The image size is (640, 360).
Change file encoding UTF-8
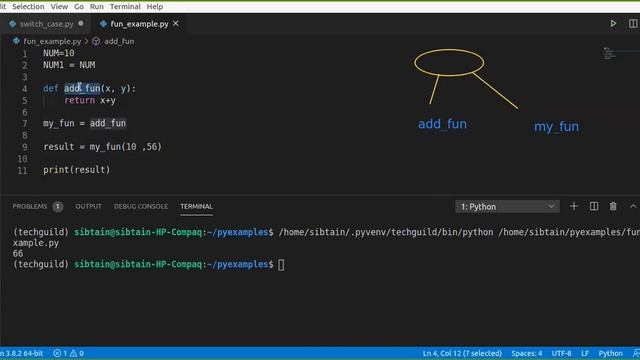(x=561, y=353)
